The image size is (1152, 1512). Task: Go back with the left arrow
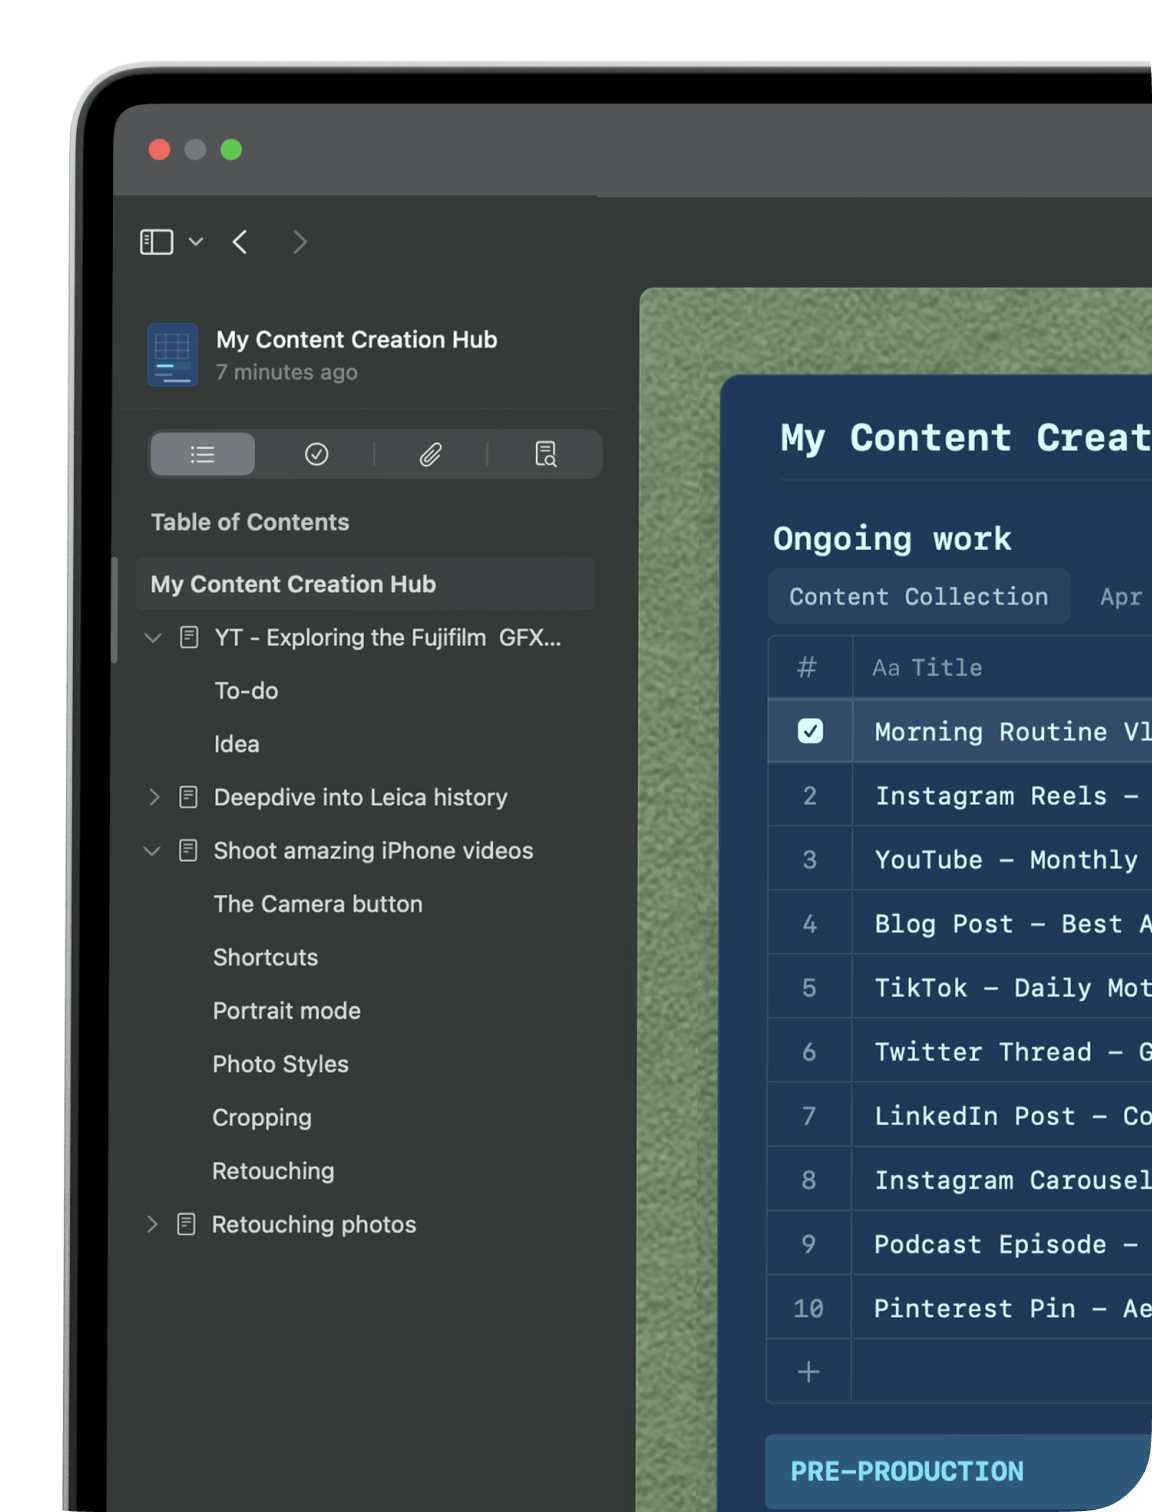(x=240, y=242)
